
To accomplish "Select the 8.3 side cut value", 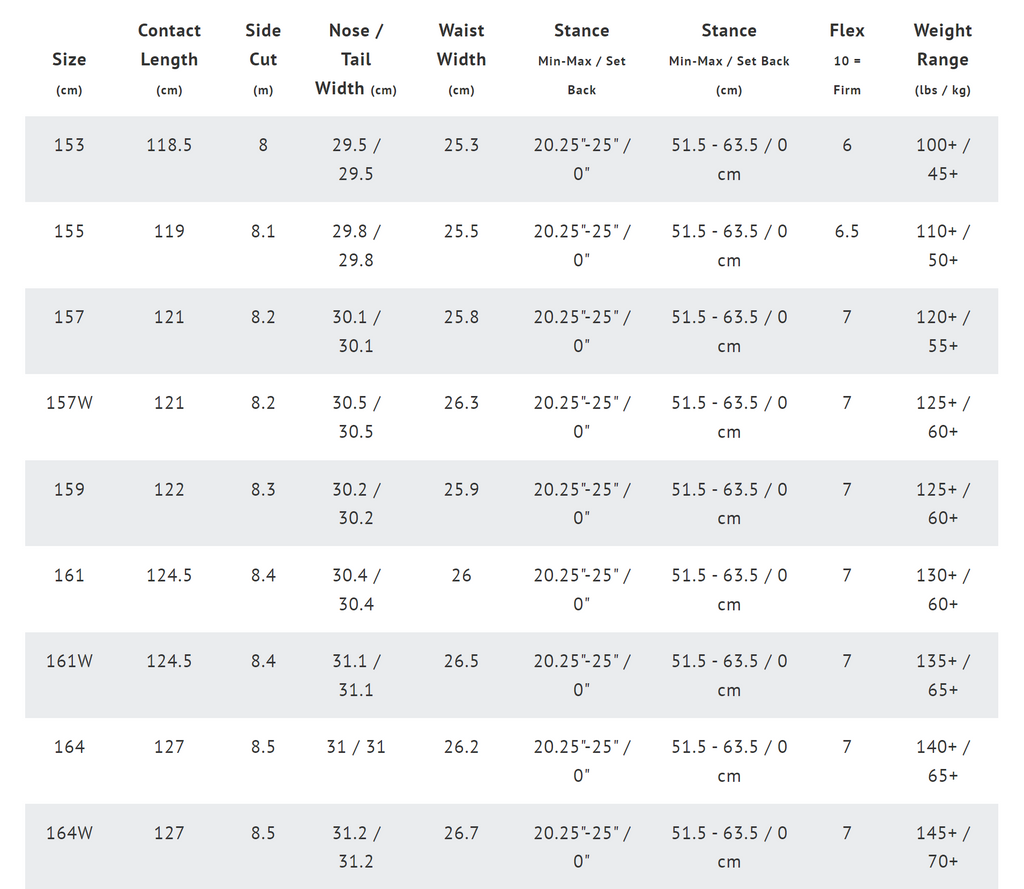I will [x=263, y=489].
